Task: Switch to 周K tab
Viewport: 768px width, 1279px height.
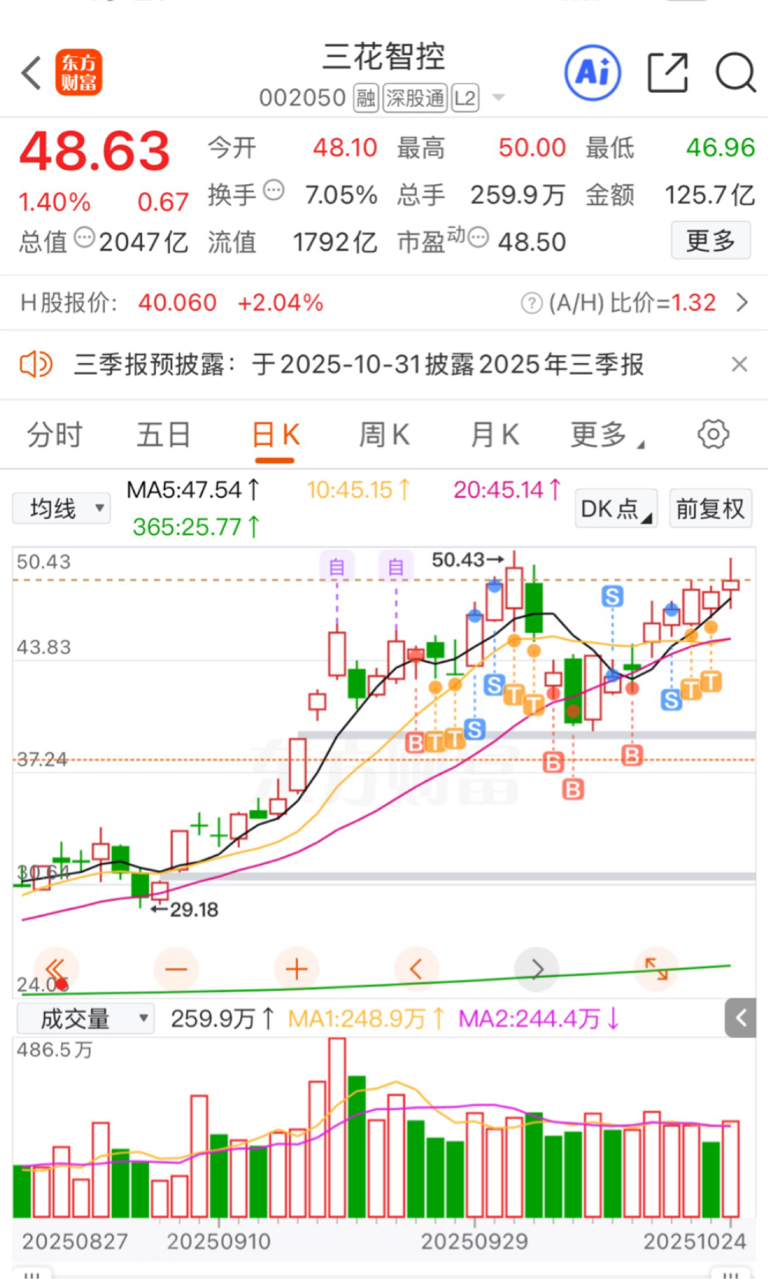Action: [385, 435]
